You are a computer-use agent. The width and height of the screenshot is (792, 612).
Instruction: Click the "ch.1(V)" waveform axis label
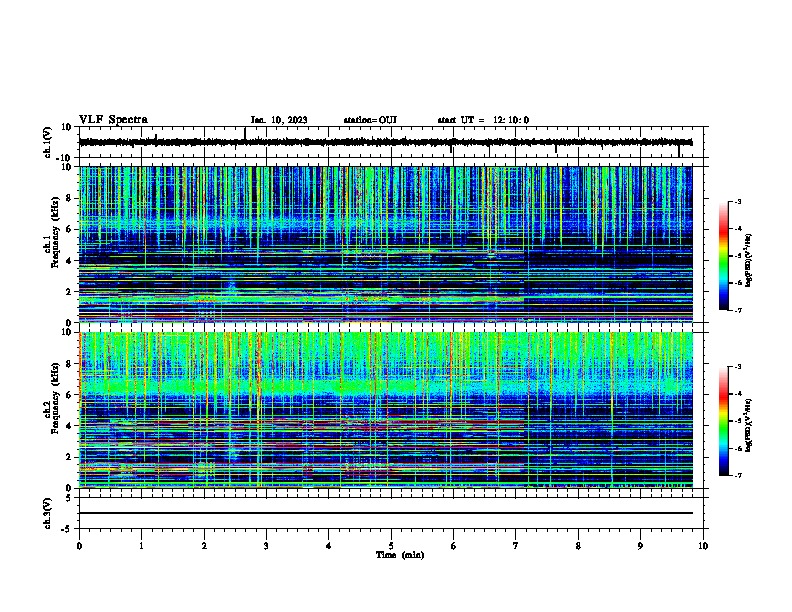tap(47, 142)
